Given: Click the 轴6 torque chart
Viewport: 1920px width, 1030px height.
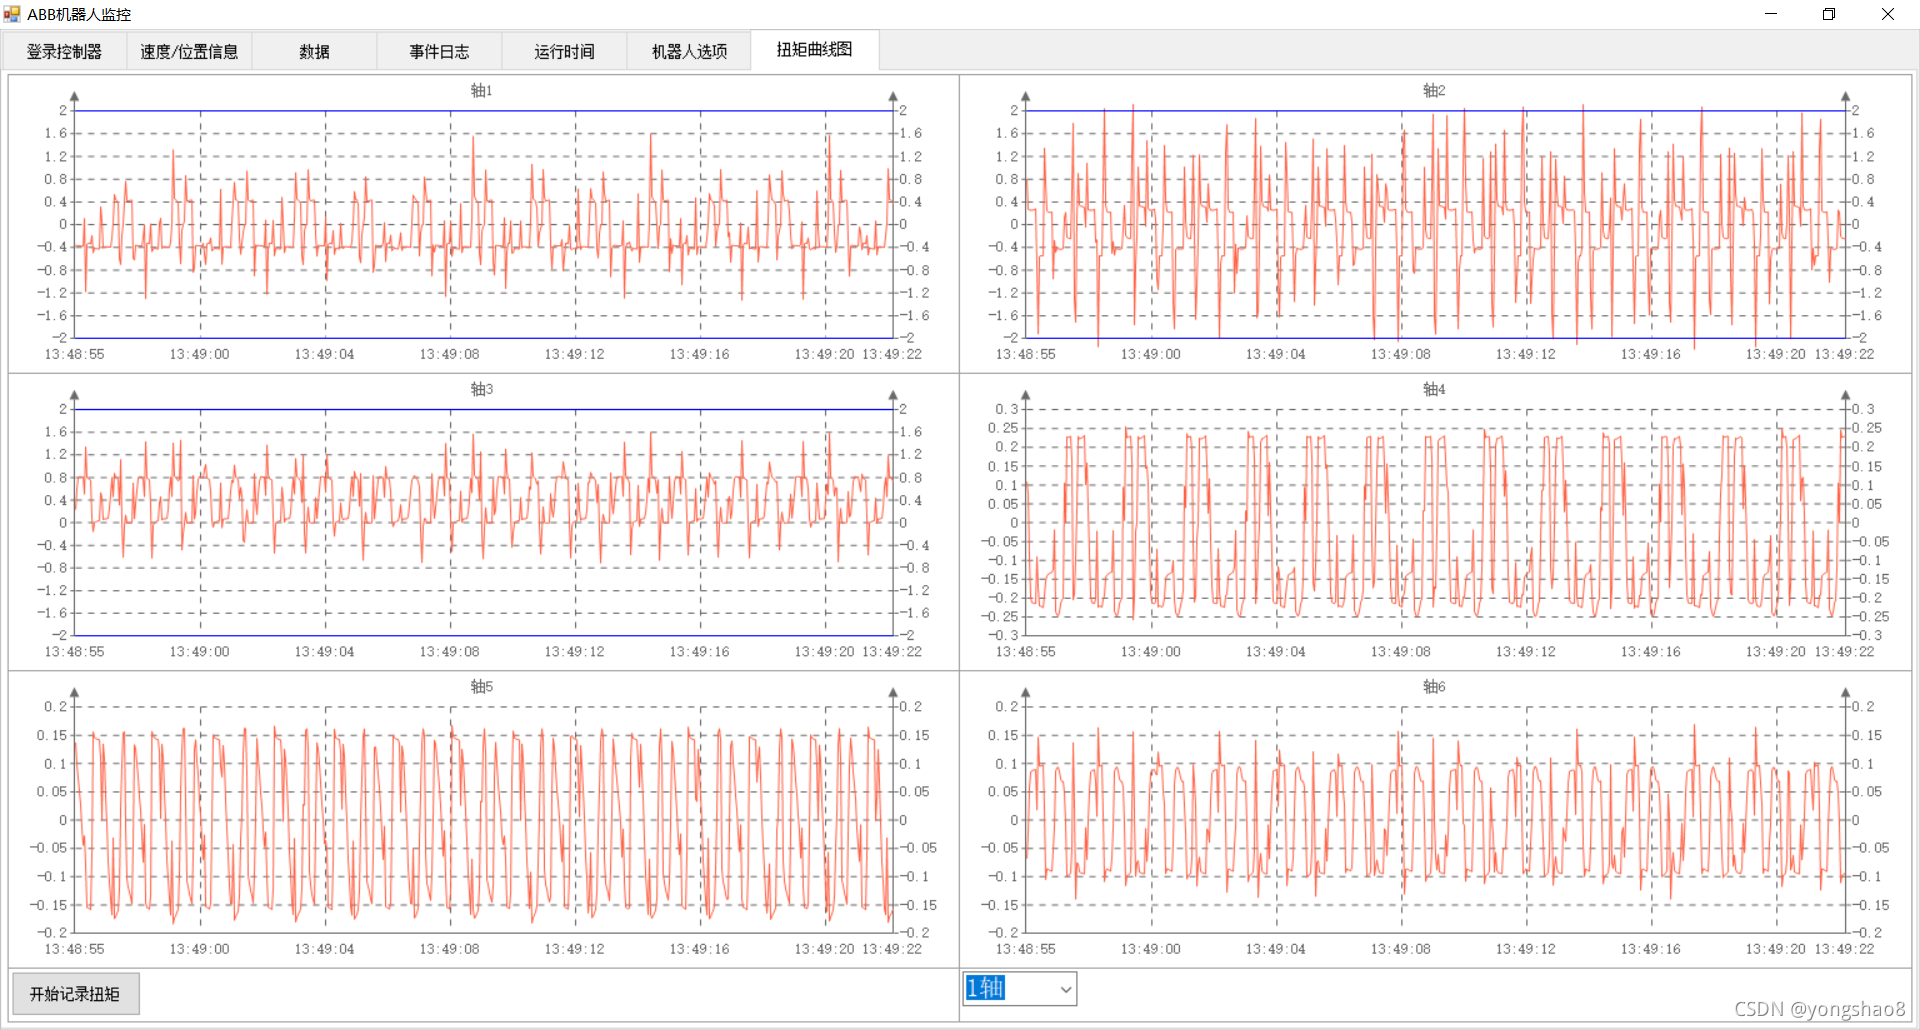Looking at the screenshot, I should click(1435, 819).
